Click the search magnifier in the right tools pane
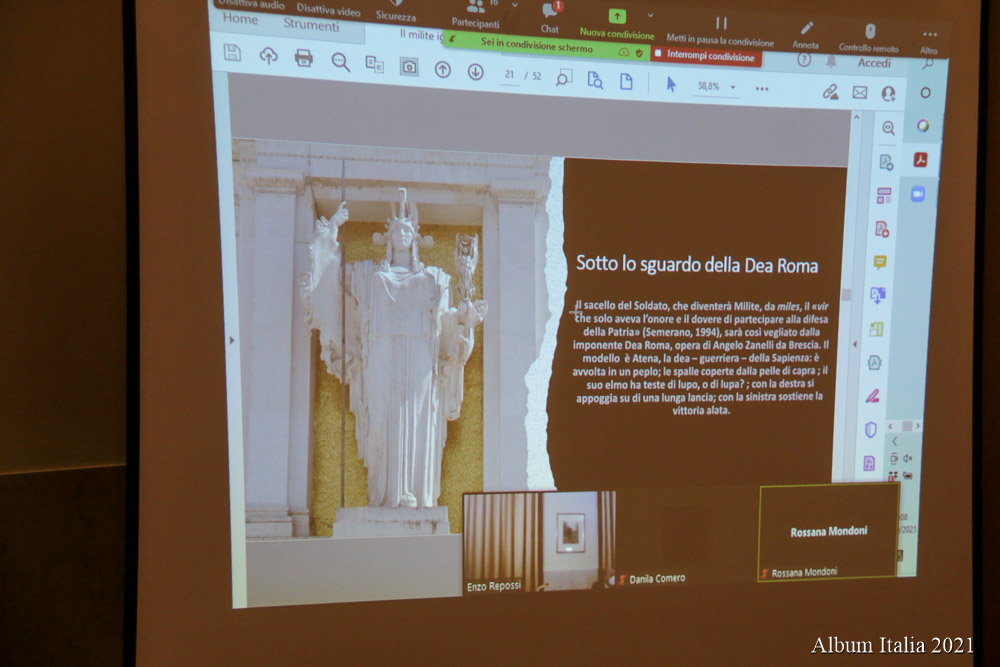The image size is (1000, 667). coord(888,128)
